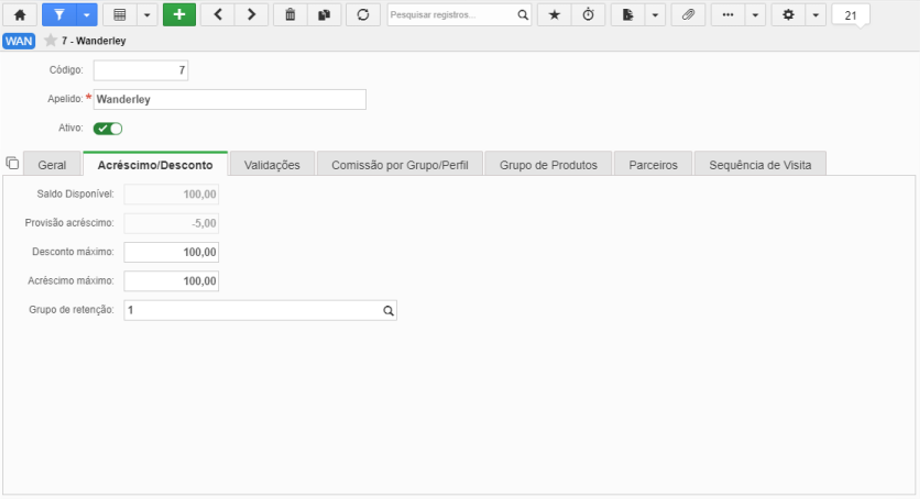The height and width of the screenshot is (499, 920).
Task: Go to the home screen icon
Action: tap(20, 15)
